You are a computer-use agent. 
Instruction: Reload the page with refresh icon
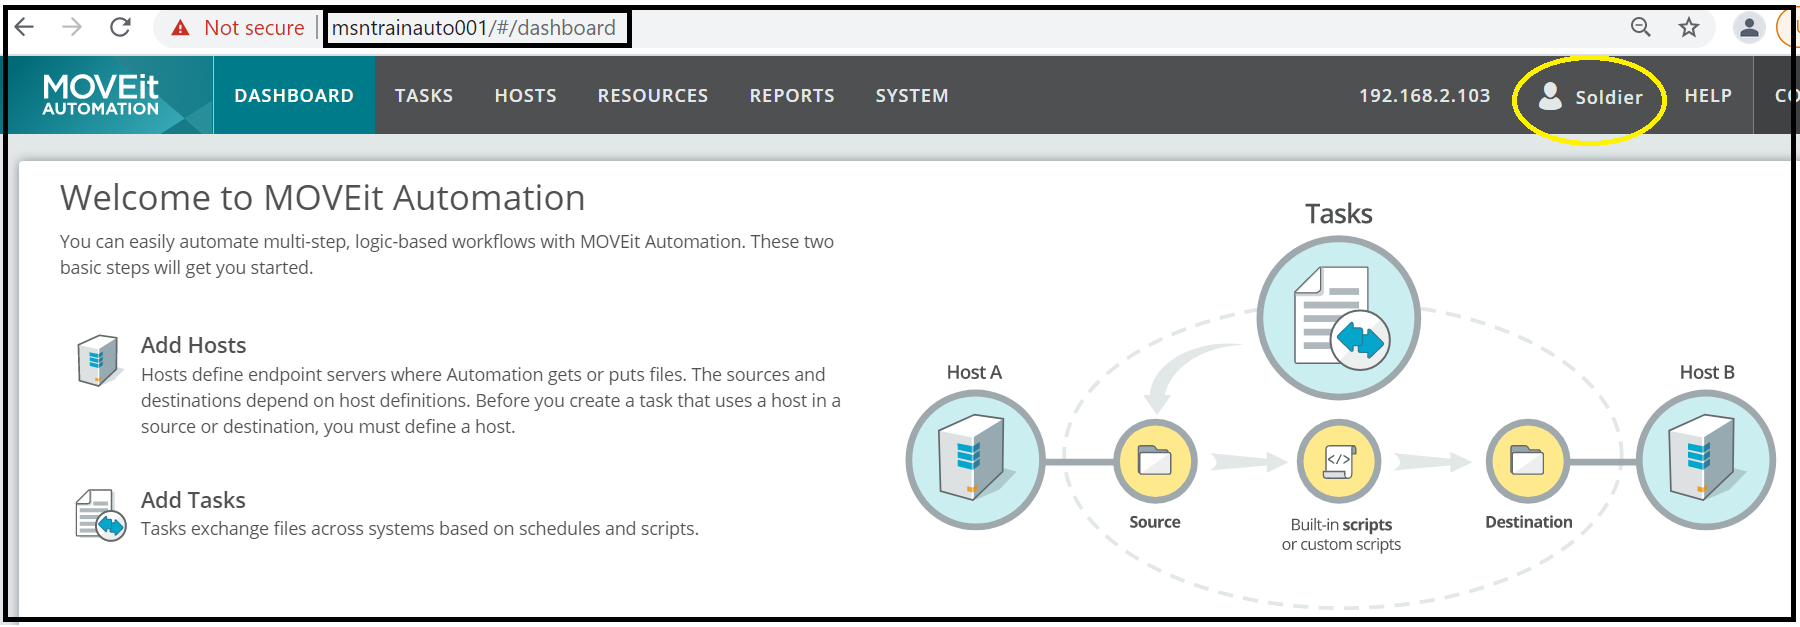120,27
